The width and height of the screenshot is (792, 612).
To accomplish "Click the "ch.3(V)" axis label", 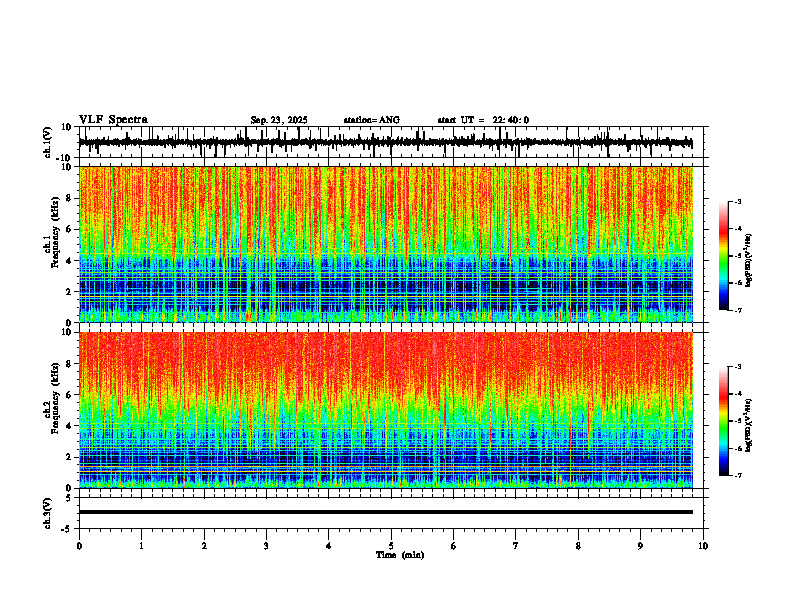I will [48, 514].
